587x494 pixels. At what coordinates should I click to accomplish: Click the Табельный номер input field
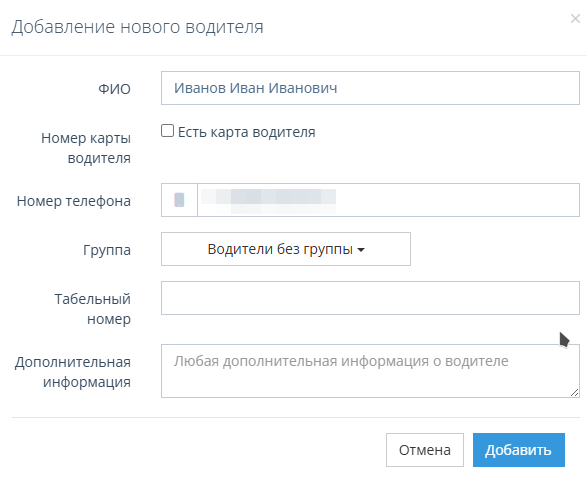pos(370,298)
